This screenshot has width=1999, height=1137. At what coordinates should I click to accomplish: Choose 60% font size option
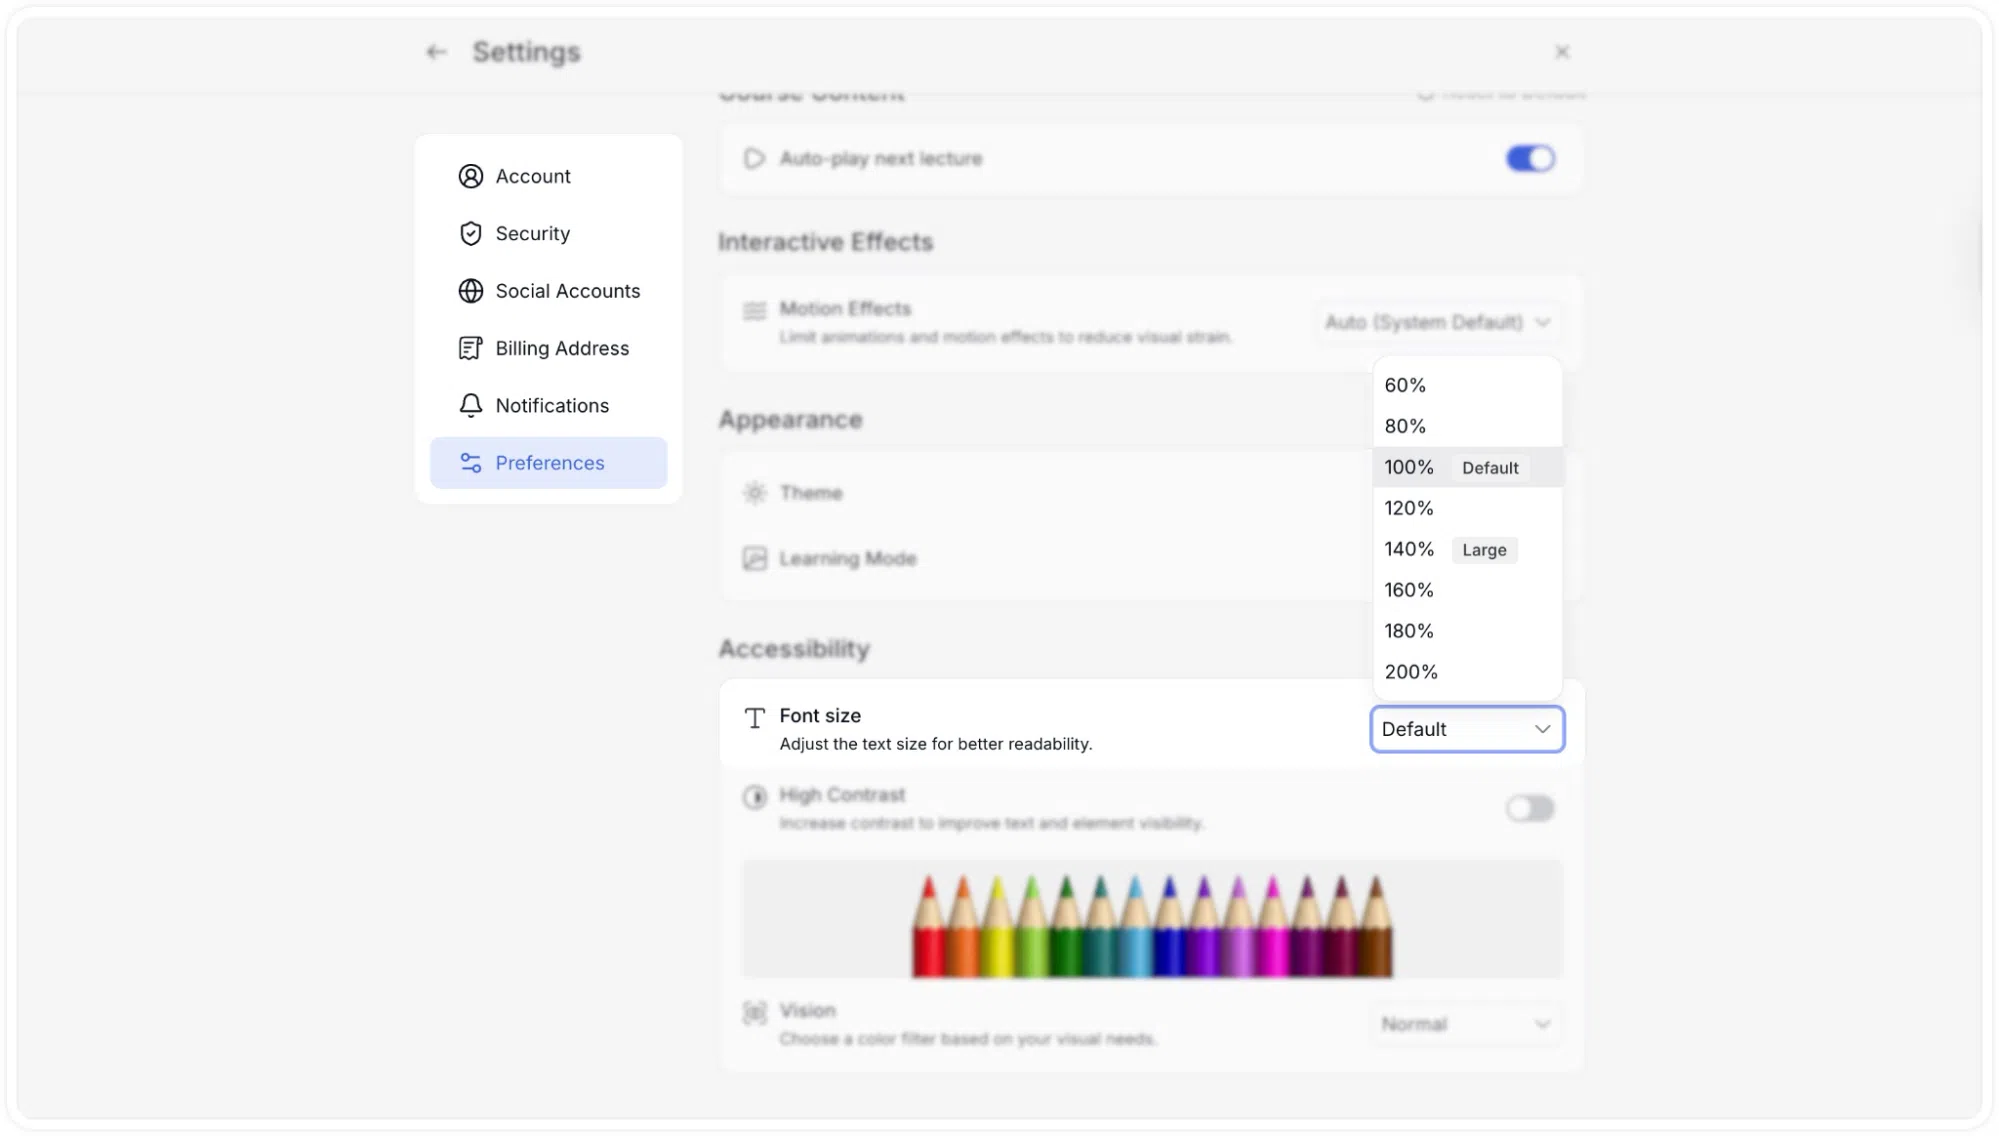pos(1467,385)
